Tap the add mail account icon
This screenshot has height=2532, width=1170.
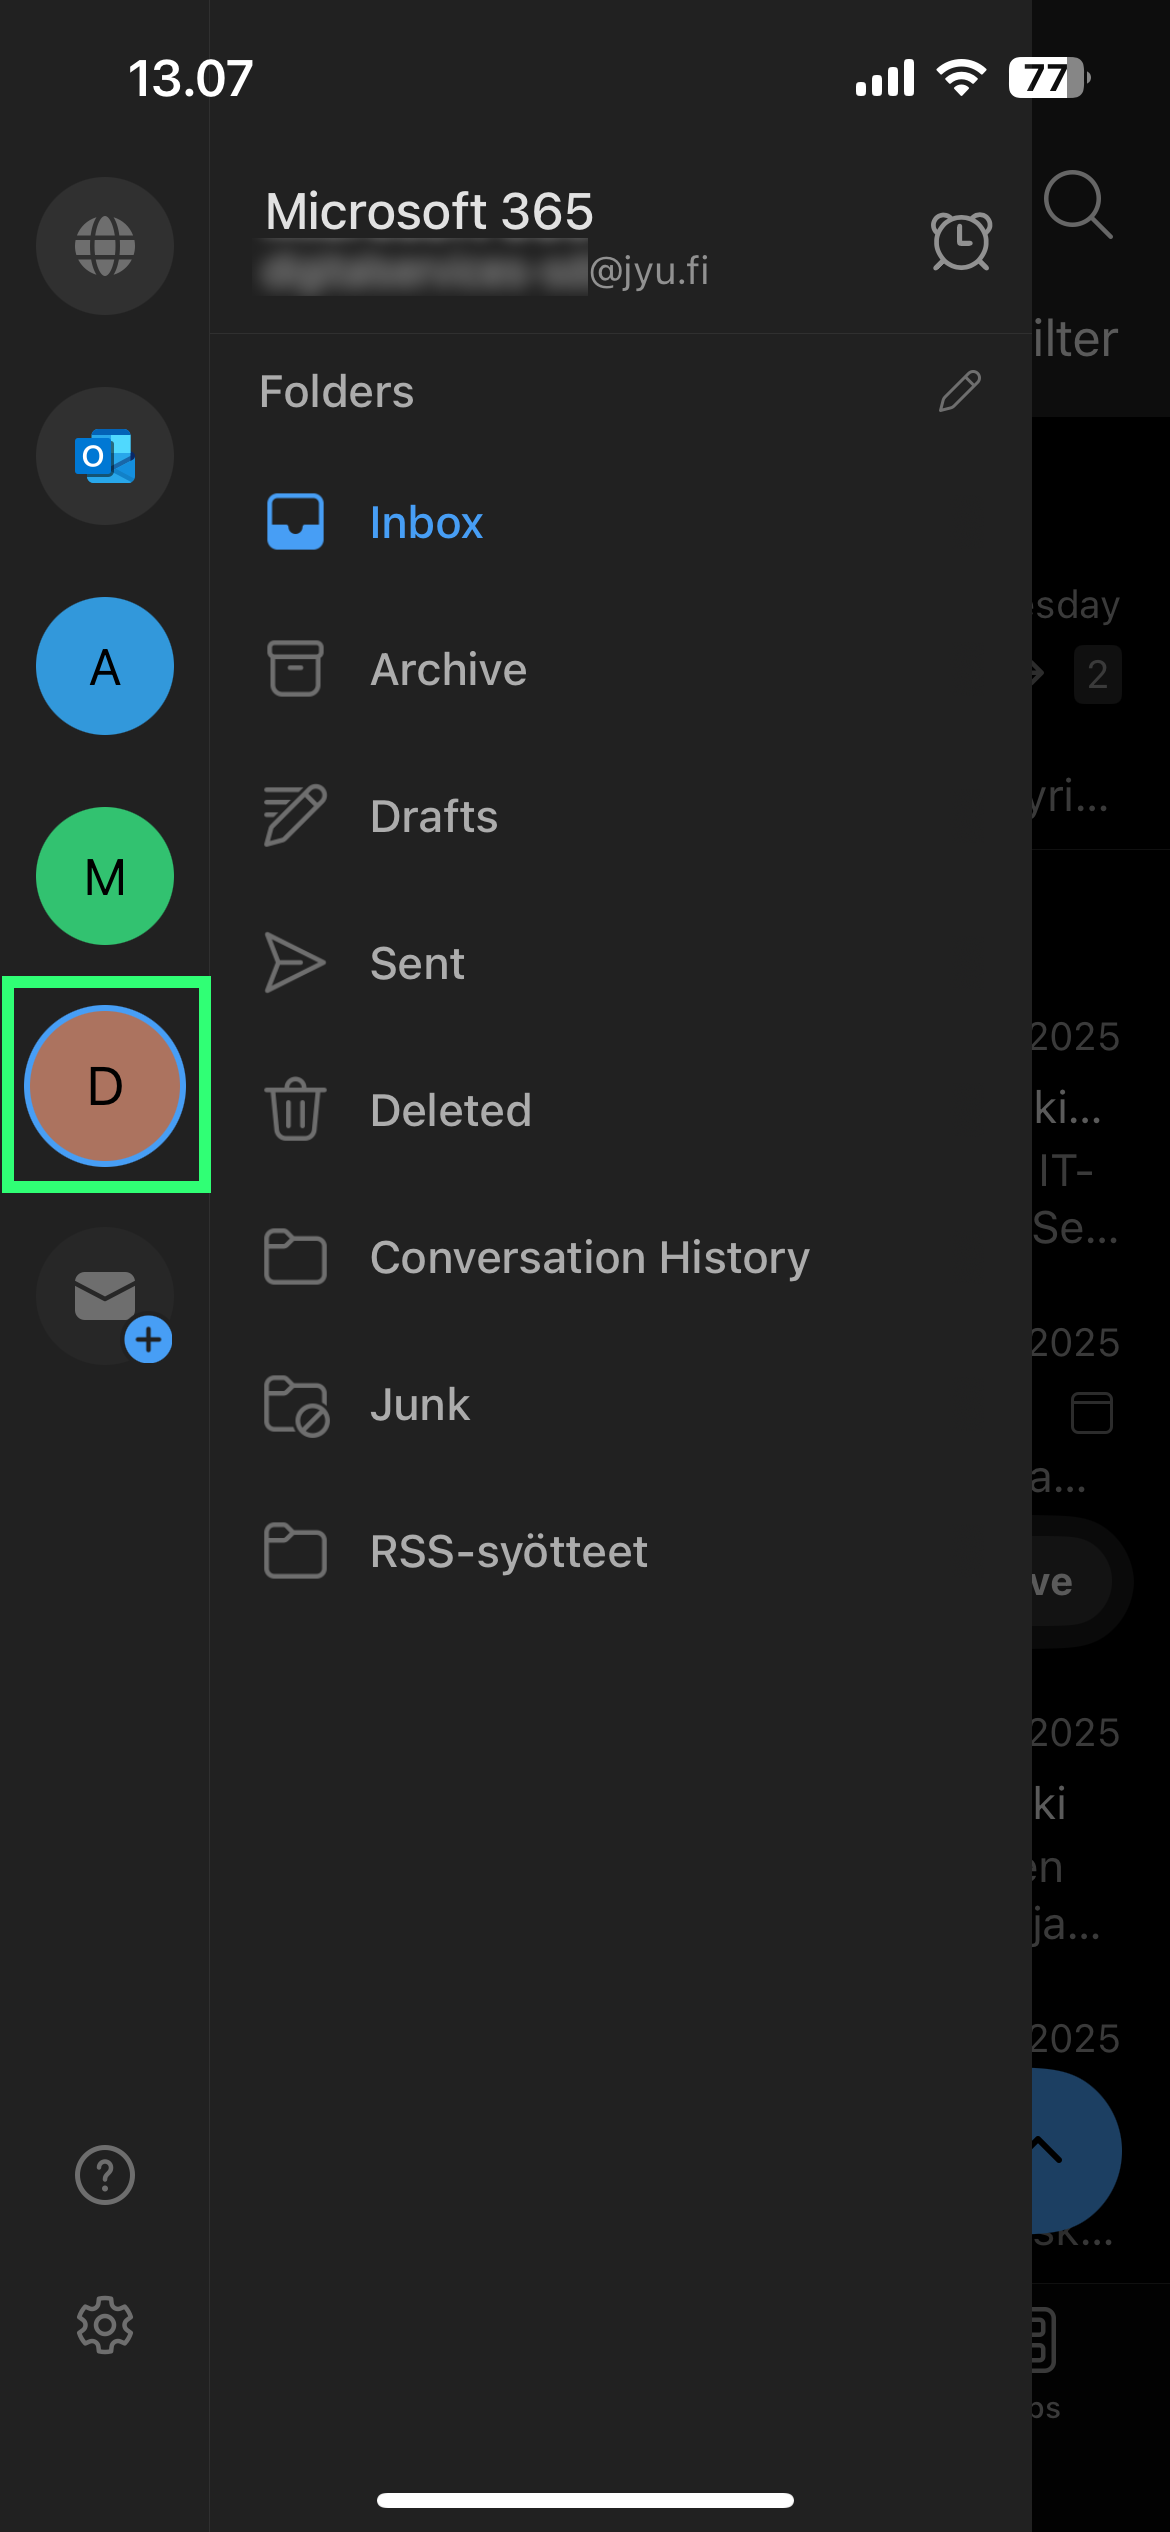[x=105, y=1296]
